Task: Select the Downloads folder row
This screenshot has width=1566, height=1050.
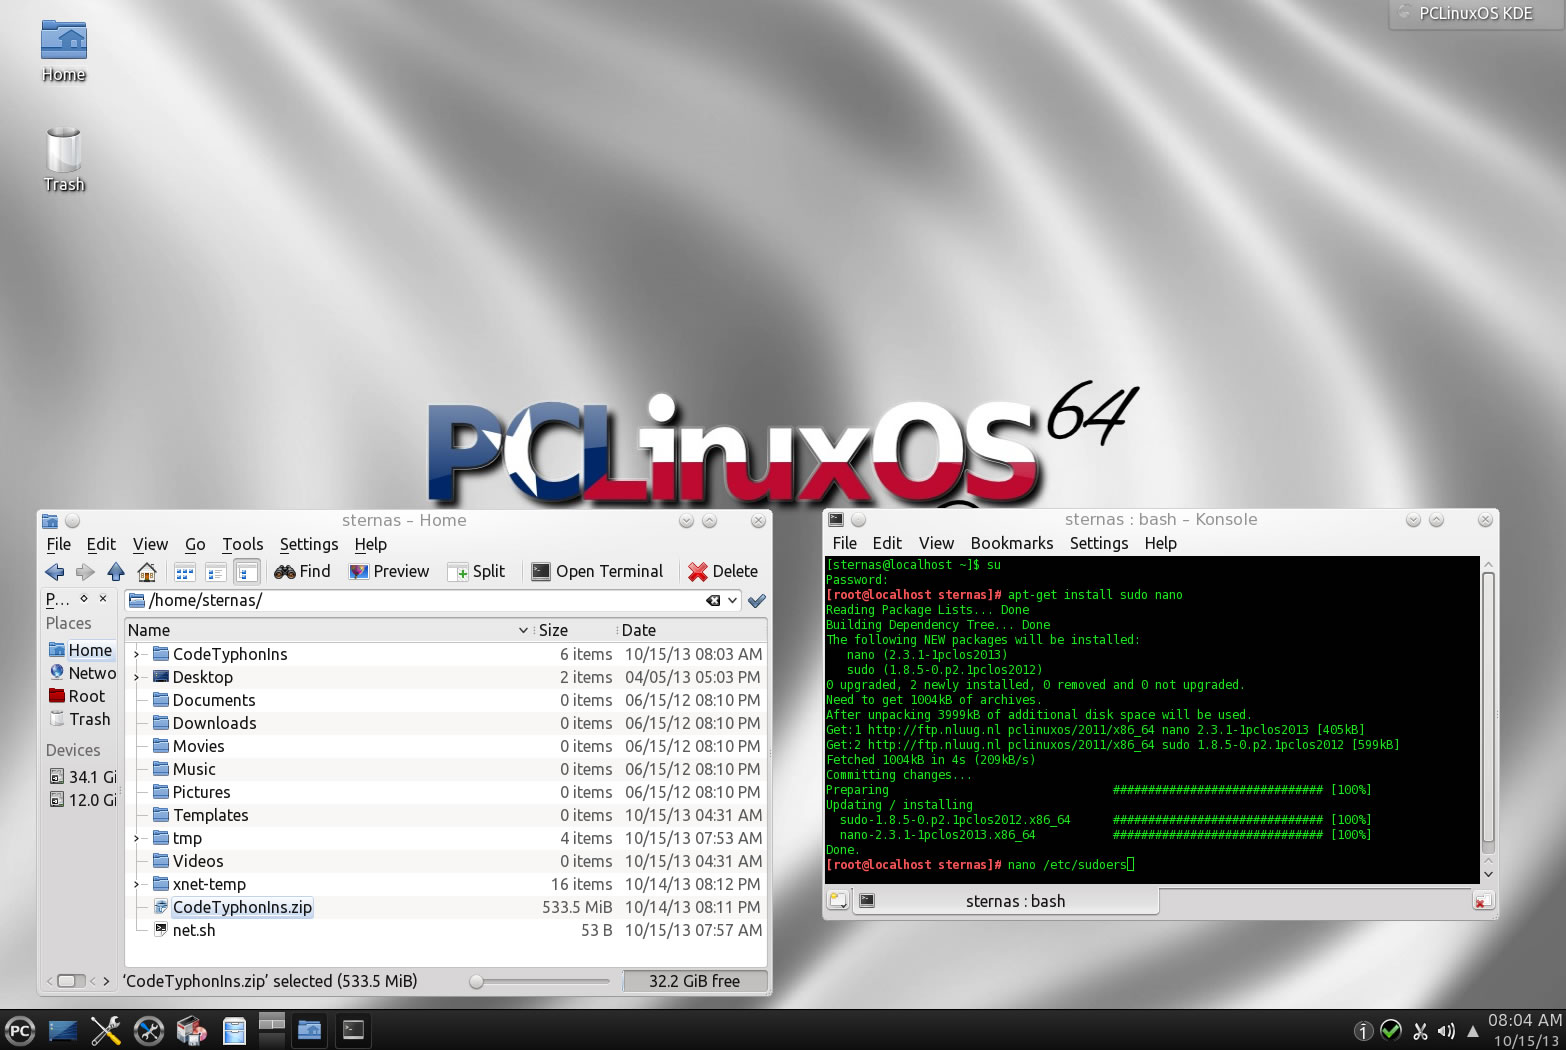Action: tap(446, 723)
